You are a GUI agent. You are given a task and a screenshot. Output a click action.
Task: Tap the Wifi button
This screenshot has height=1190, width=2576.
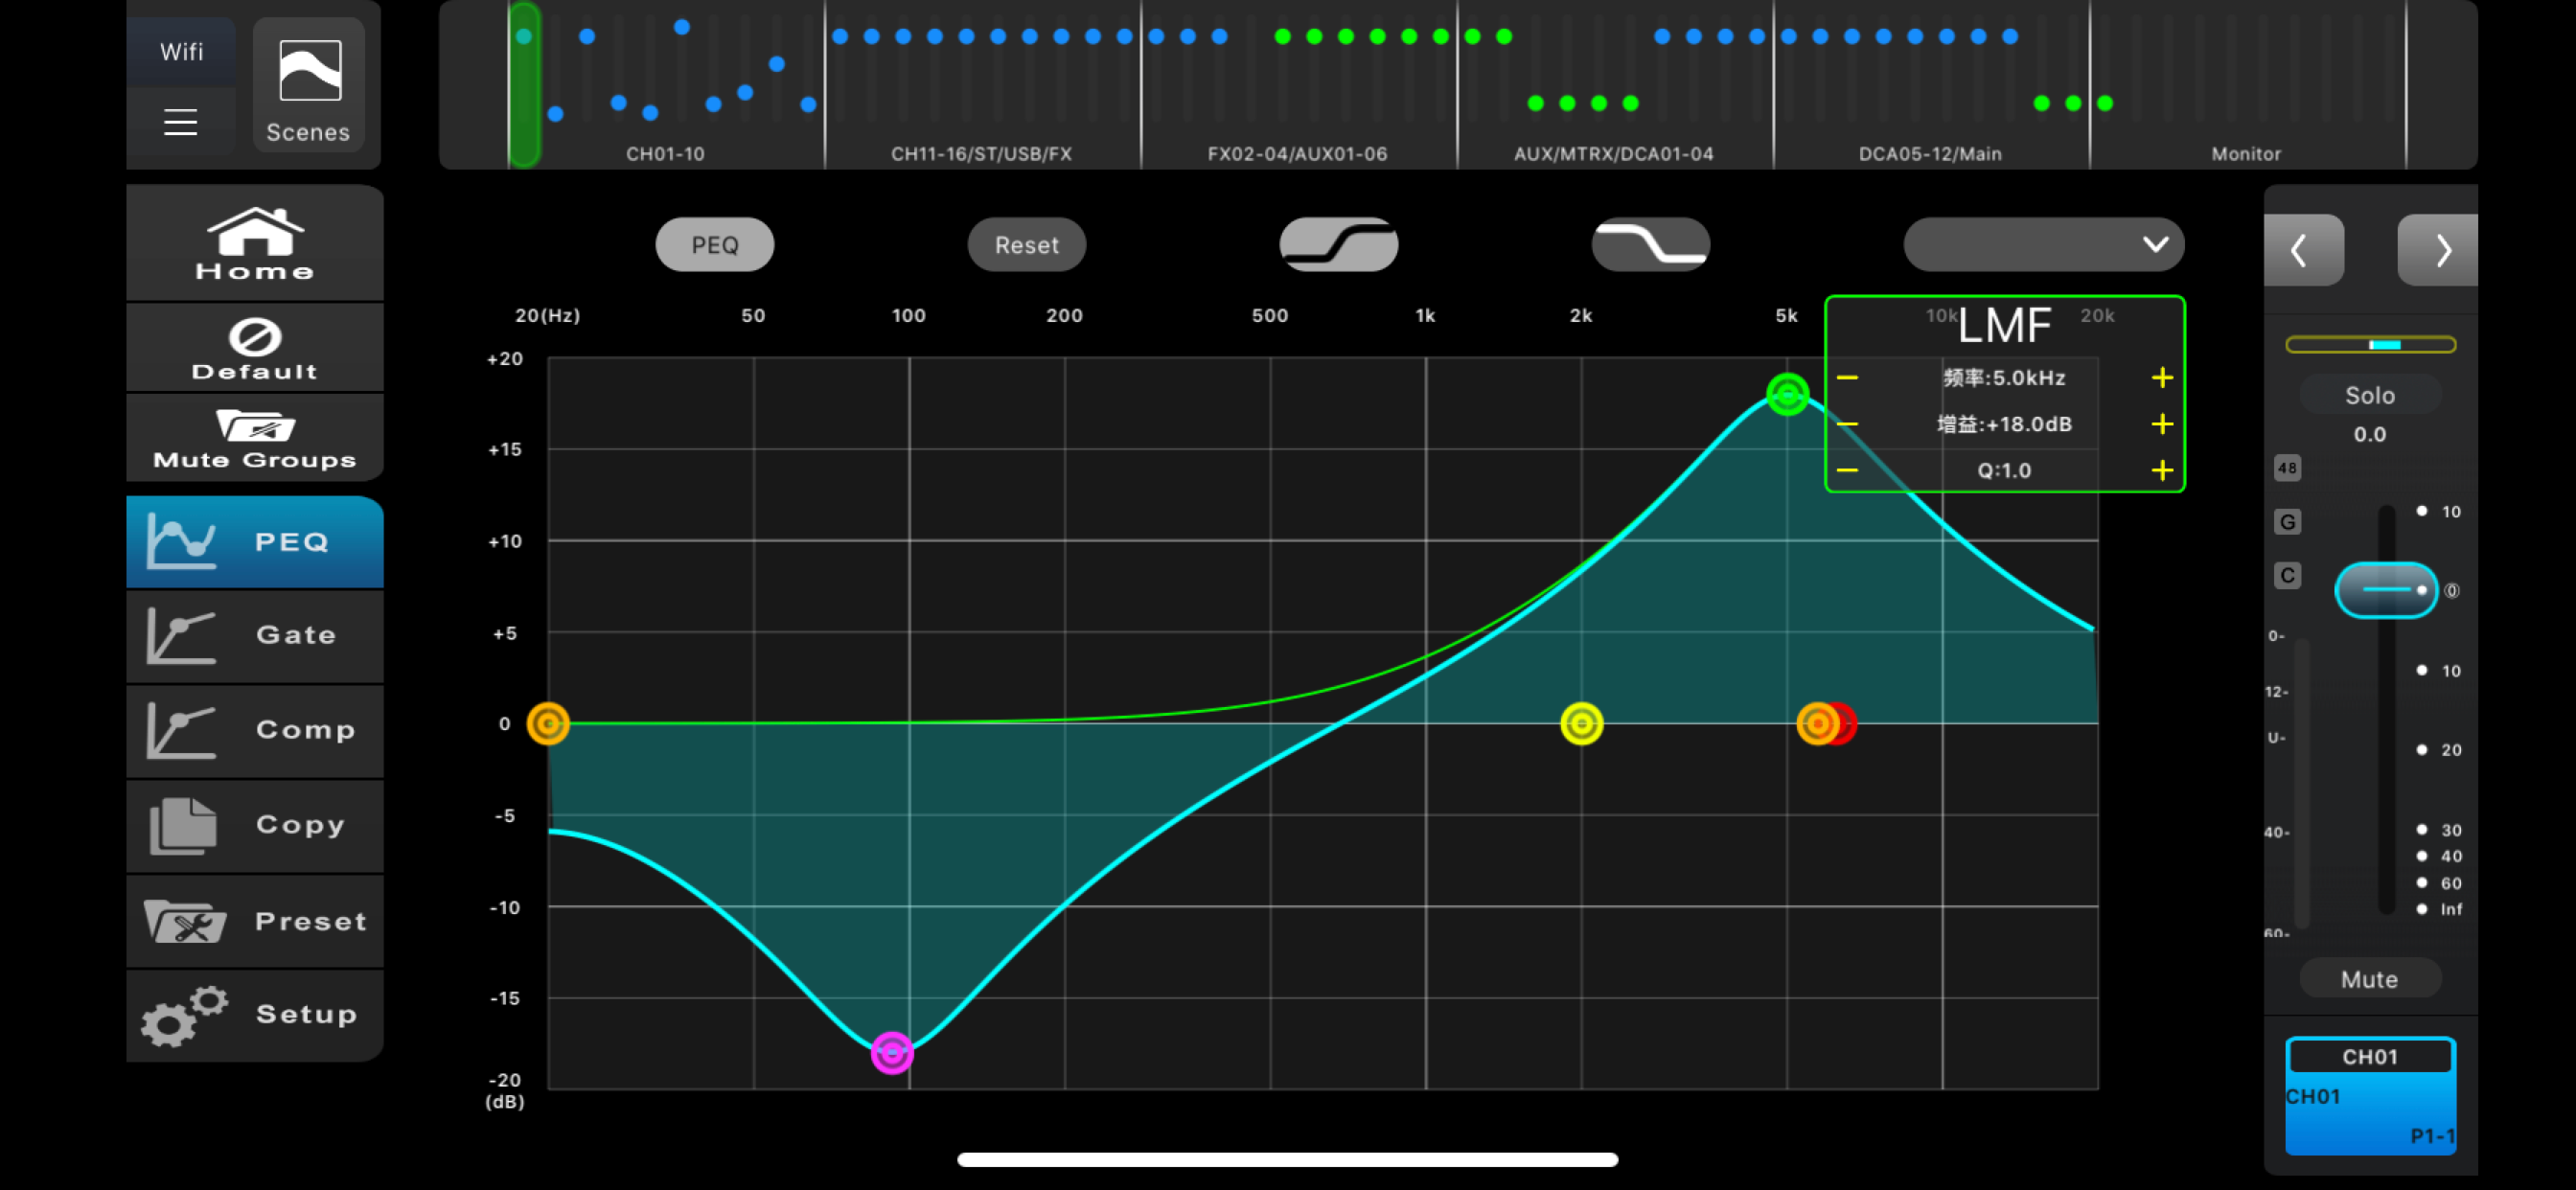(x=181, y=51)
